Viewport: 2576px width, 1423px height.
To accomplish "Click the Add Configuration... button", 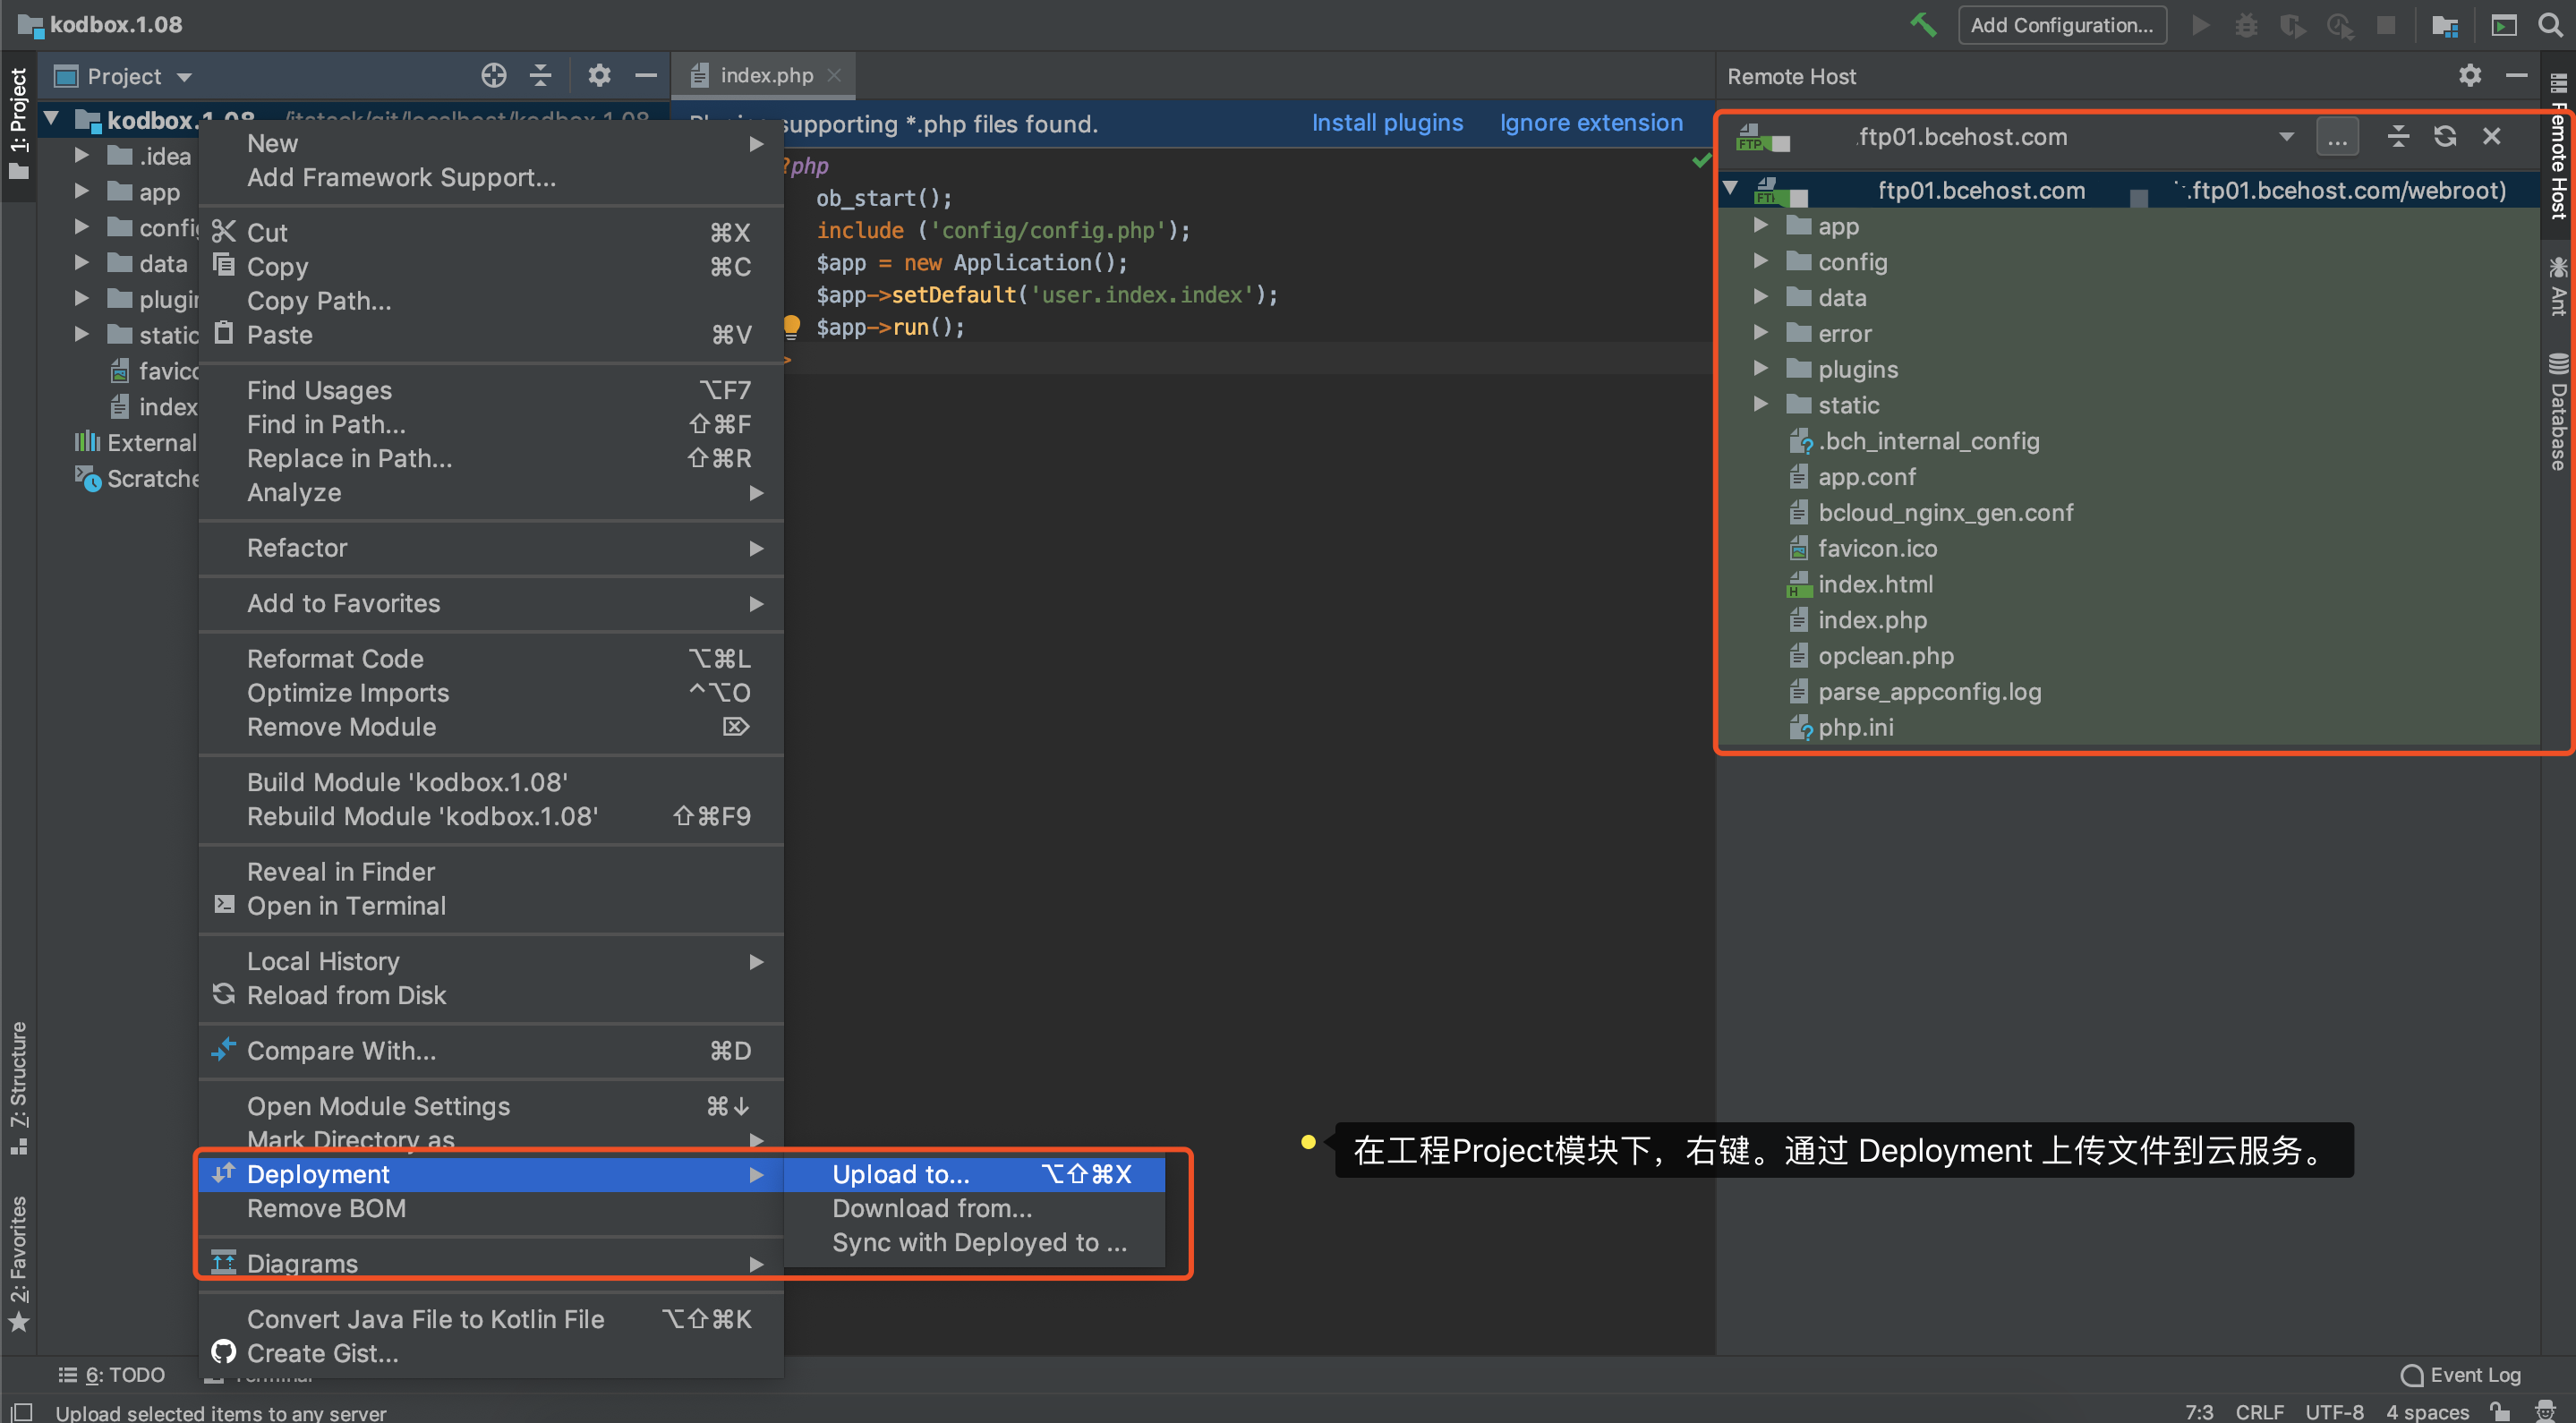I will (x=2061, y=25).
